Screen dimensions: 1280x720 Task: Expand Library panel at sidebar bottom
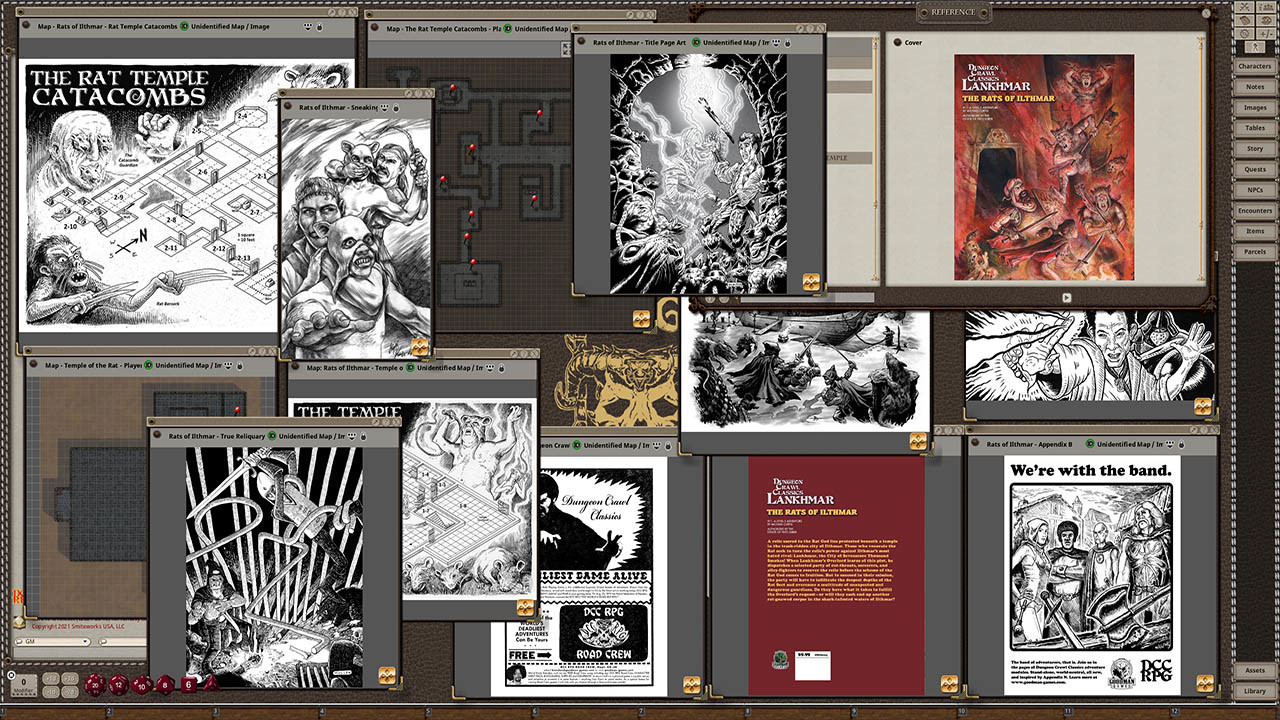[1254, 691]
